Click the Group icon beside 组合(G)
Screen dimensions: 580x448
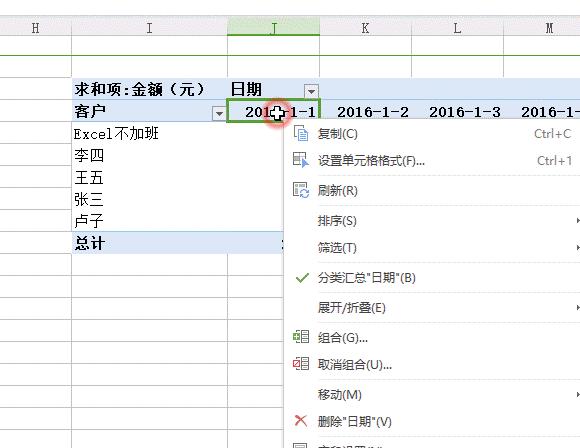coord(301,337)
